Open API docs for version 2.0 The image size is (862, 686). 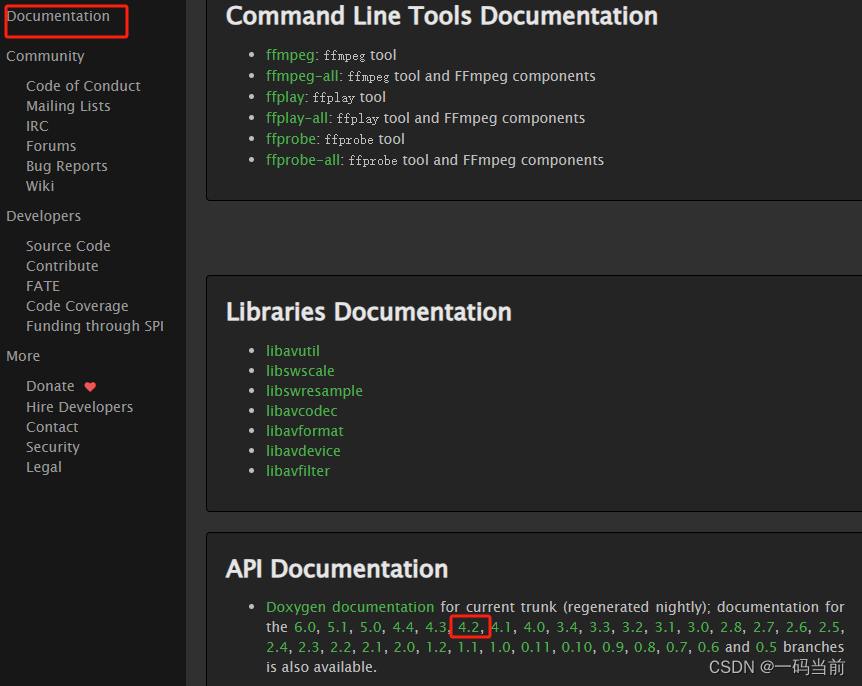coord(404,648)
